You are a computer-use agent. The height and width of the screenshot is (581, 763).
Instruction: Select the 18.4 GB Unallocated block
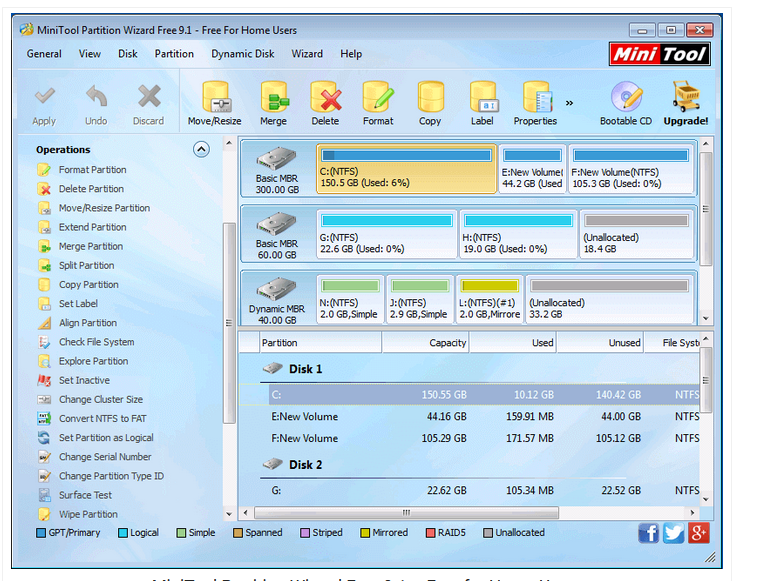[x=636, y=234]
